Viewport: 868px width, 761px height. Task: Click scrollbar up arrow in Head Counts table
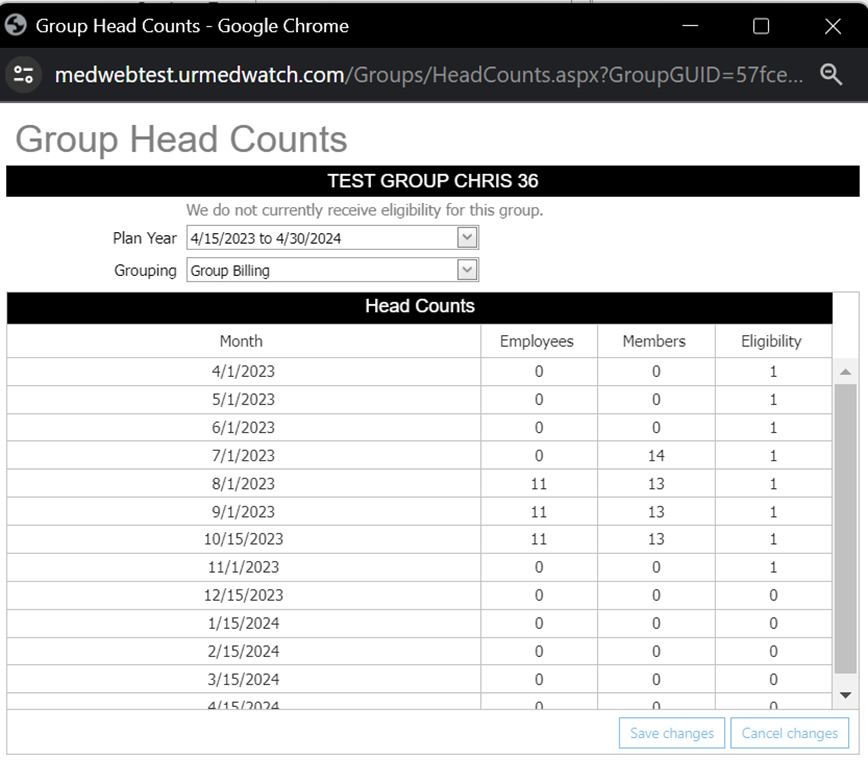[x=845, y=372]
